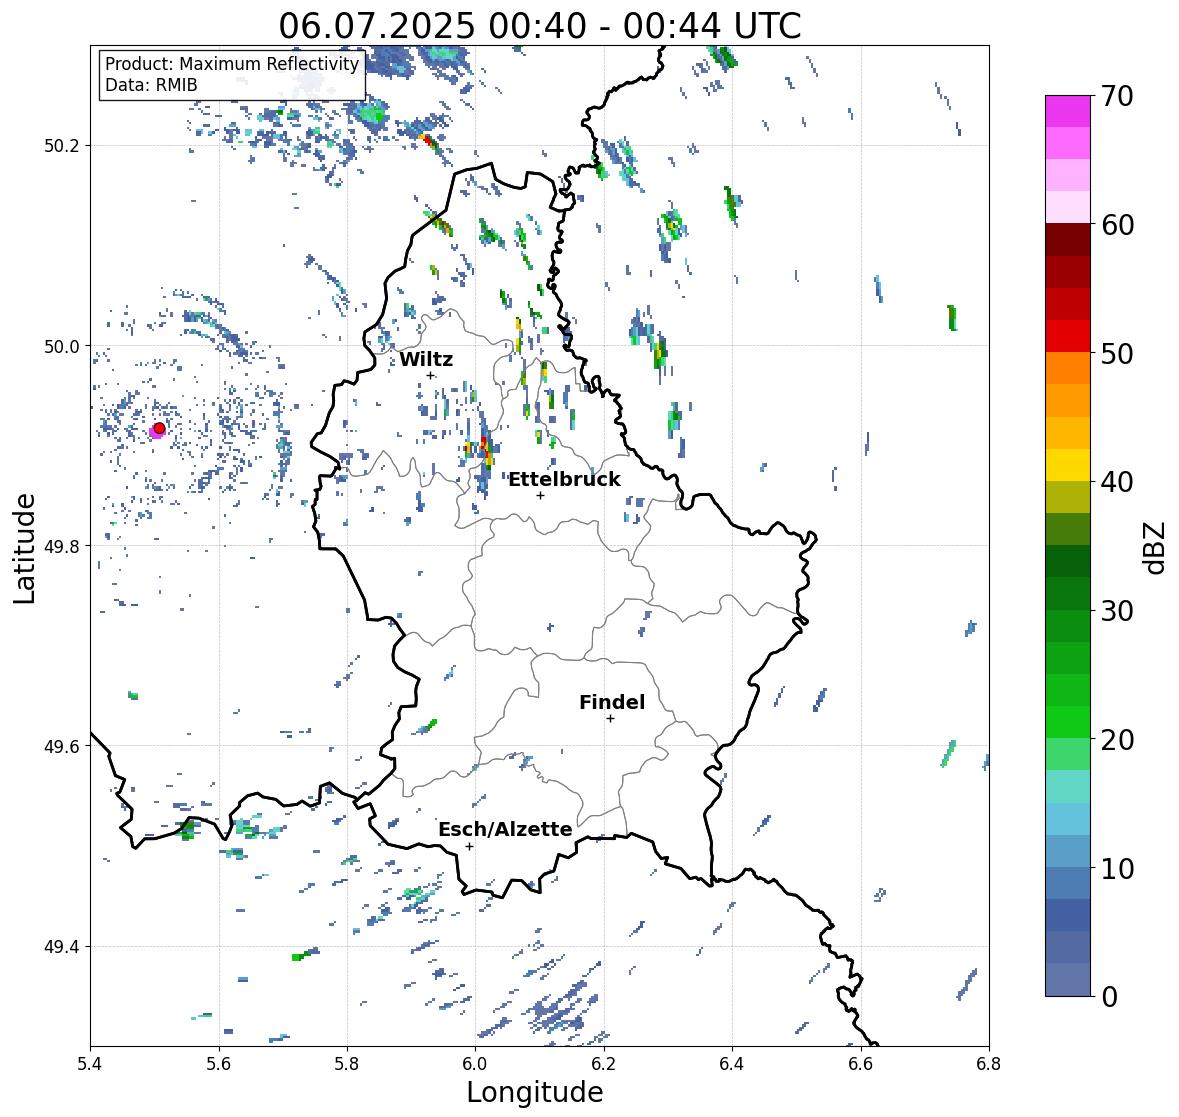Click the 60 colorbar tick value
The height and width of the screenshot is (1117, 1179).
[x=1117, y=225]
